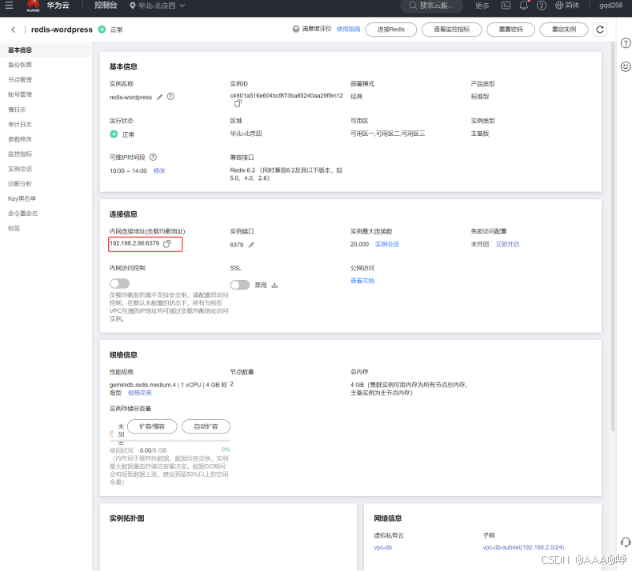The image size is (632, 571).
Task: Click the 自动扩容 button
Action: click(206, 427)
